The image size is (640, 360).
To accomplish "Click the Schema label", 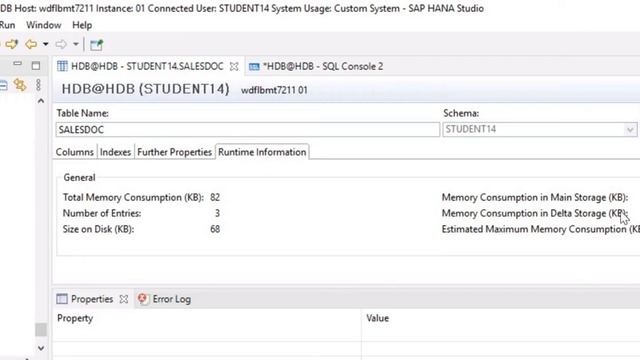I will [x=461, y=113].
